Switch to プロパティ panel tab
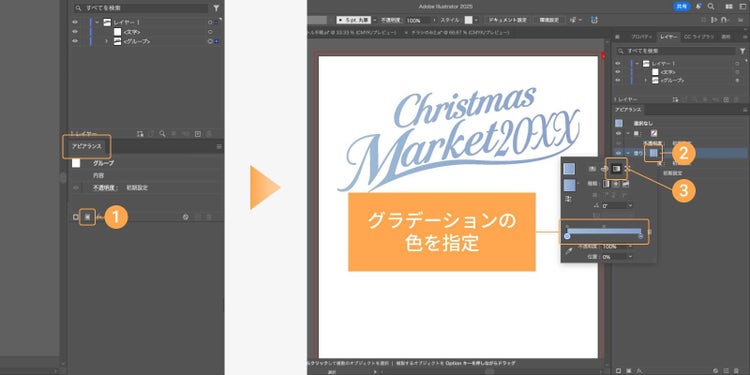 coord(641,37)
